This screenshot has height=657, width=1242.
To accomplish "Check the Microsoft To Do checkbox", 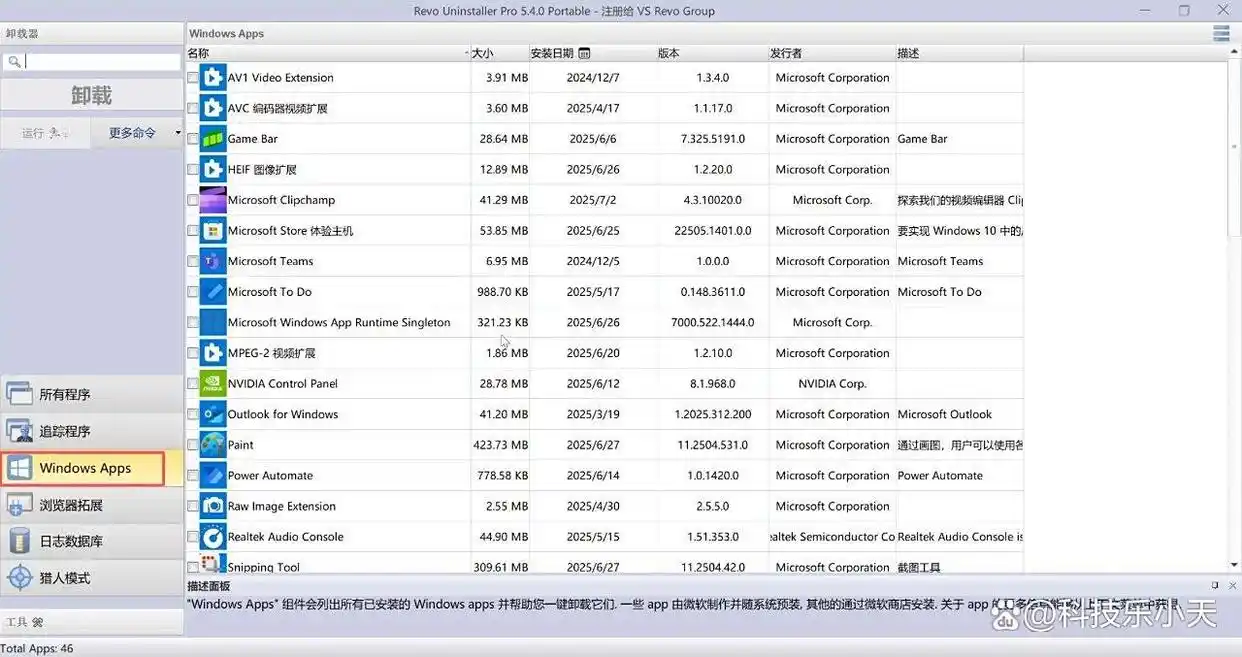I will [193, 292].
